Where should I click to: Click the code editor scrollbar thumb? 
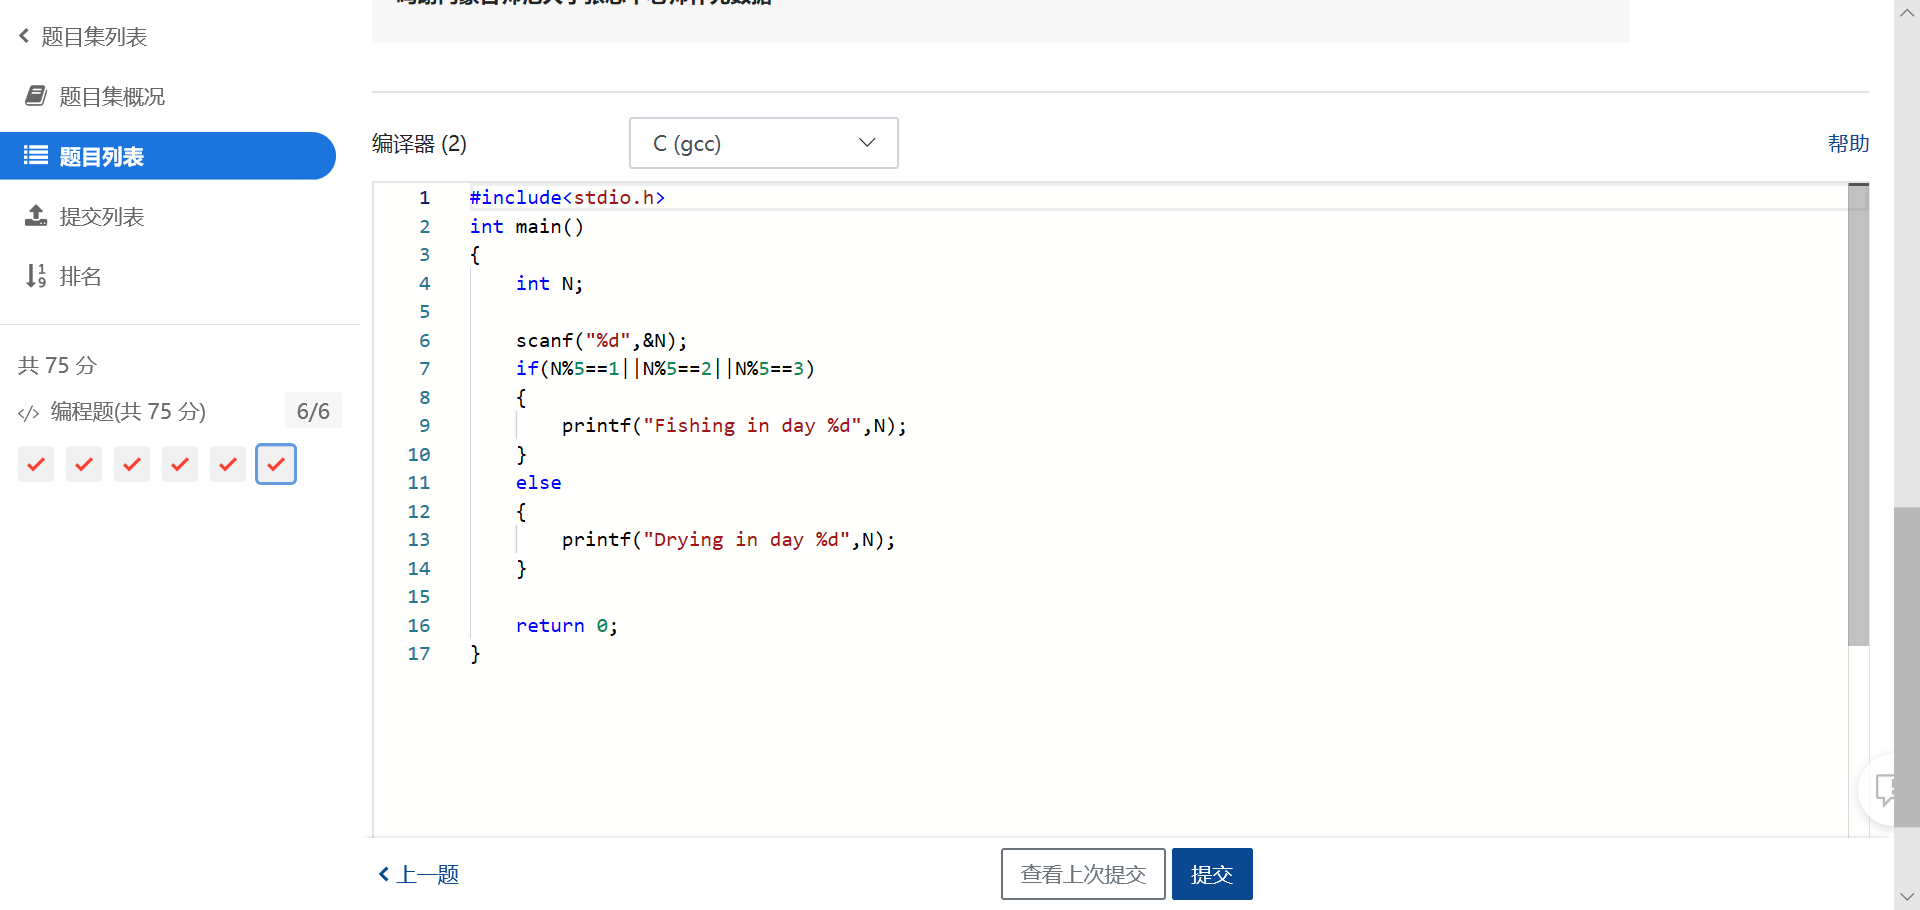point(1858,415)
